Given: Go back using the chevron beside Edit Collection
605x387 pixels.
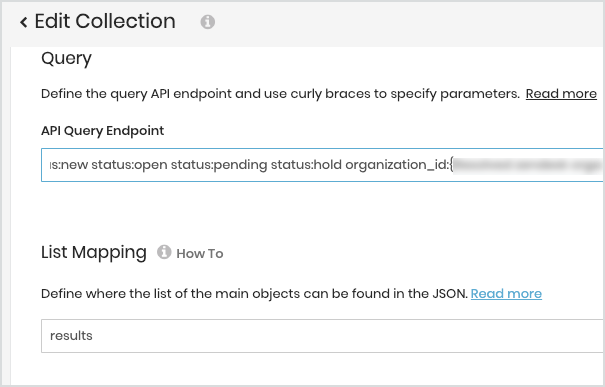Looking at the screenshot, I should click(x=24, y=22).
